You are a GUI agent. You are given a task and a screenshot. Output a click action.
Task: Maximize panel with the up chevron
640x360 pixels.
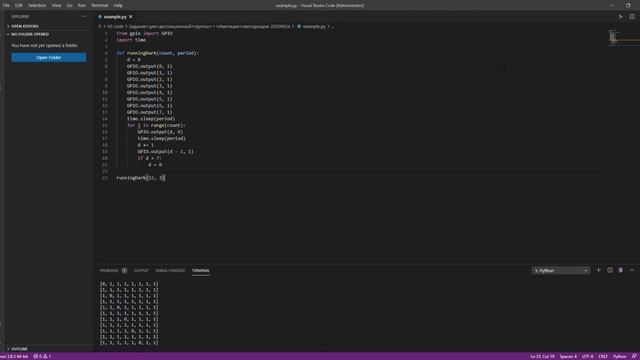(x=632, y=270)
